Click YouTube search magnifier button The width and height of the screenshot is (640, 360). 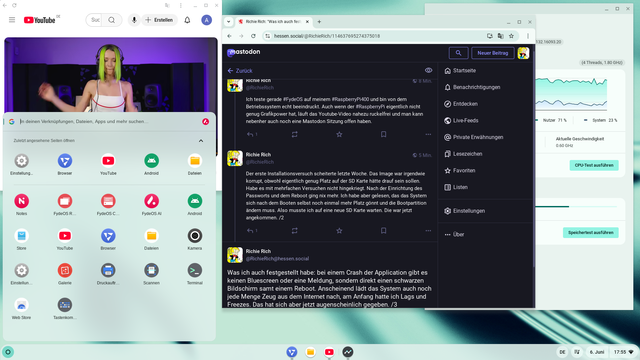(x=111, y=20)
